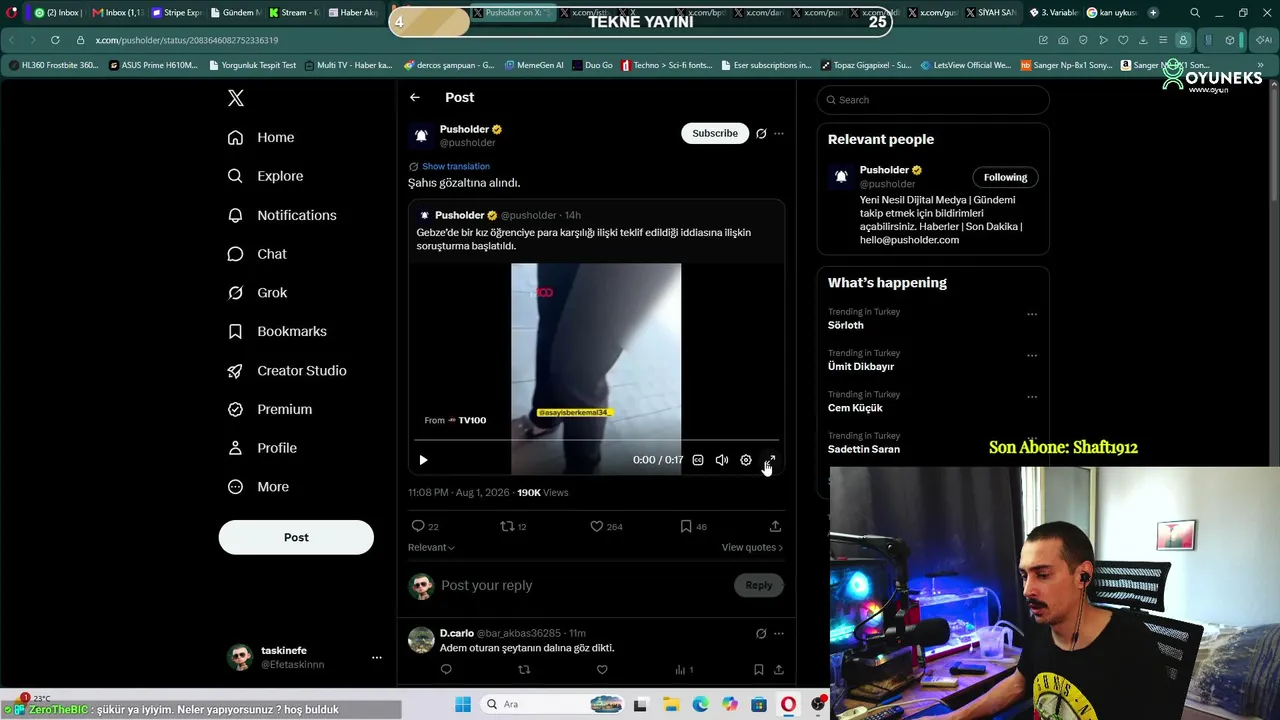Play the embedded video
1280x720 pixels.
click(423, 460)
